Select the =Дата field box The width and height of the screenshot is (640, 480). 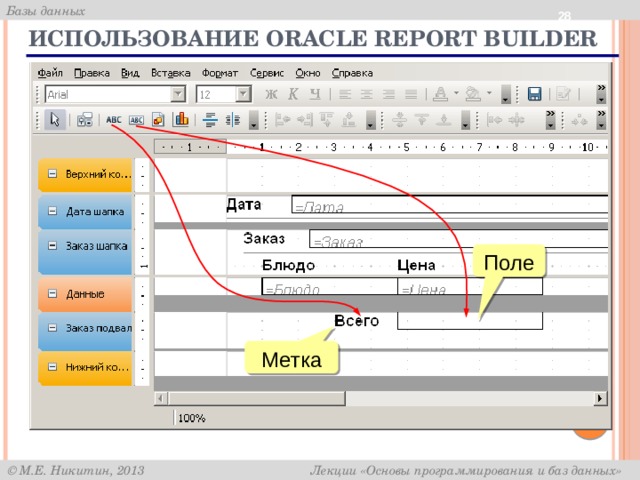point(450,204)
